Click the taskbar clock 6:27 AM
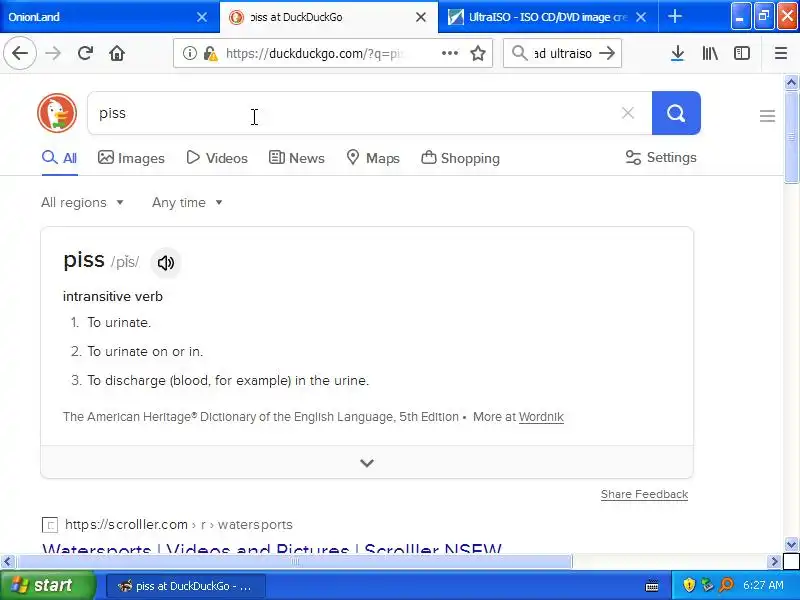The height and width of the screenshot is (600, 800). click(x=763, y=585)
